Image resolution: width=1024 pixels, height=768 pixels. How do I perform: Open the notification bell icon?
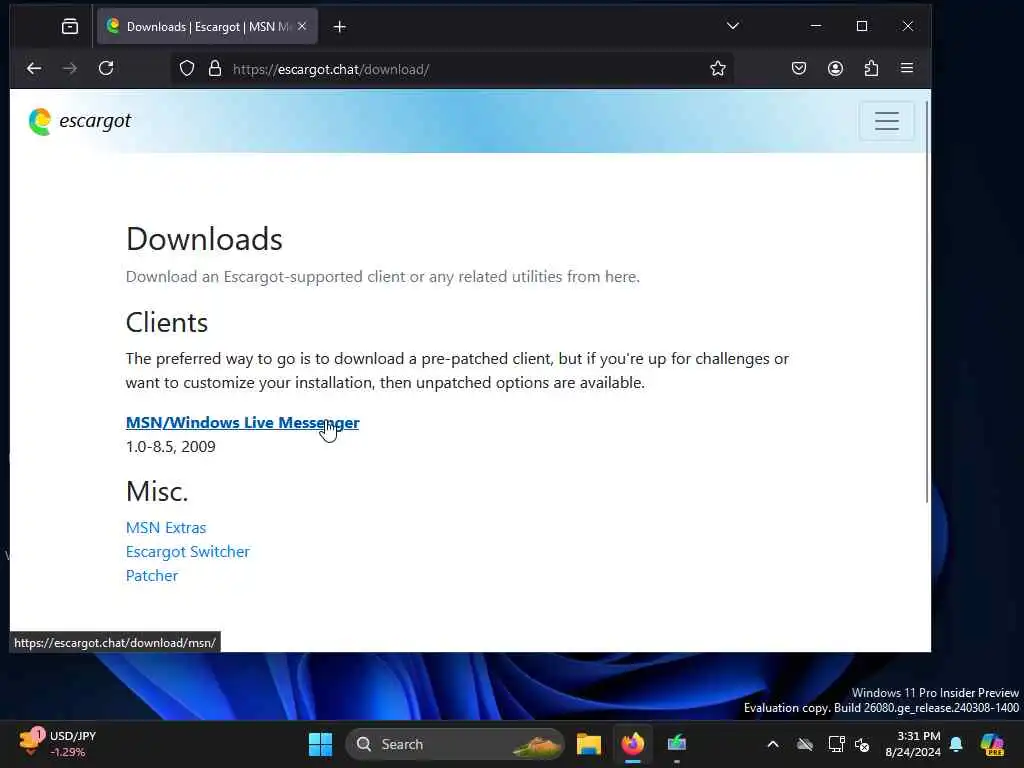tap(956, 744)
